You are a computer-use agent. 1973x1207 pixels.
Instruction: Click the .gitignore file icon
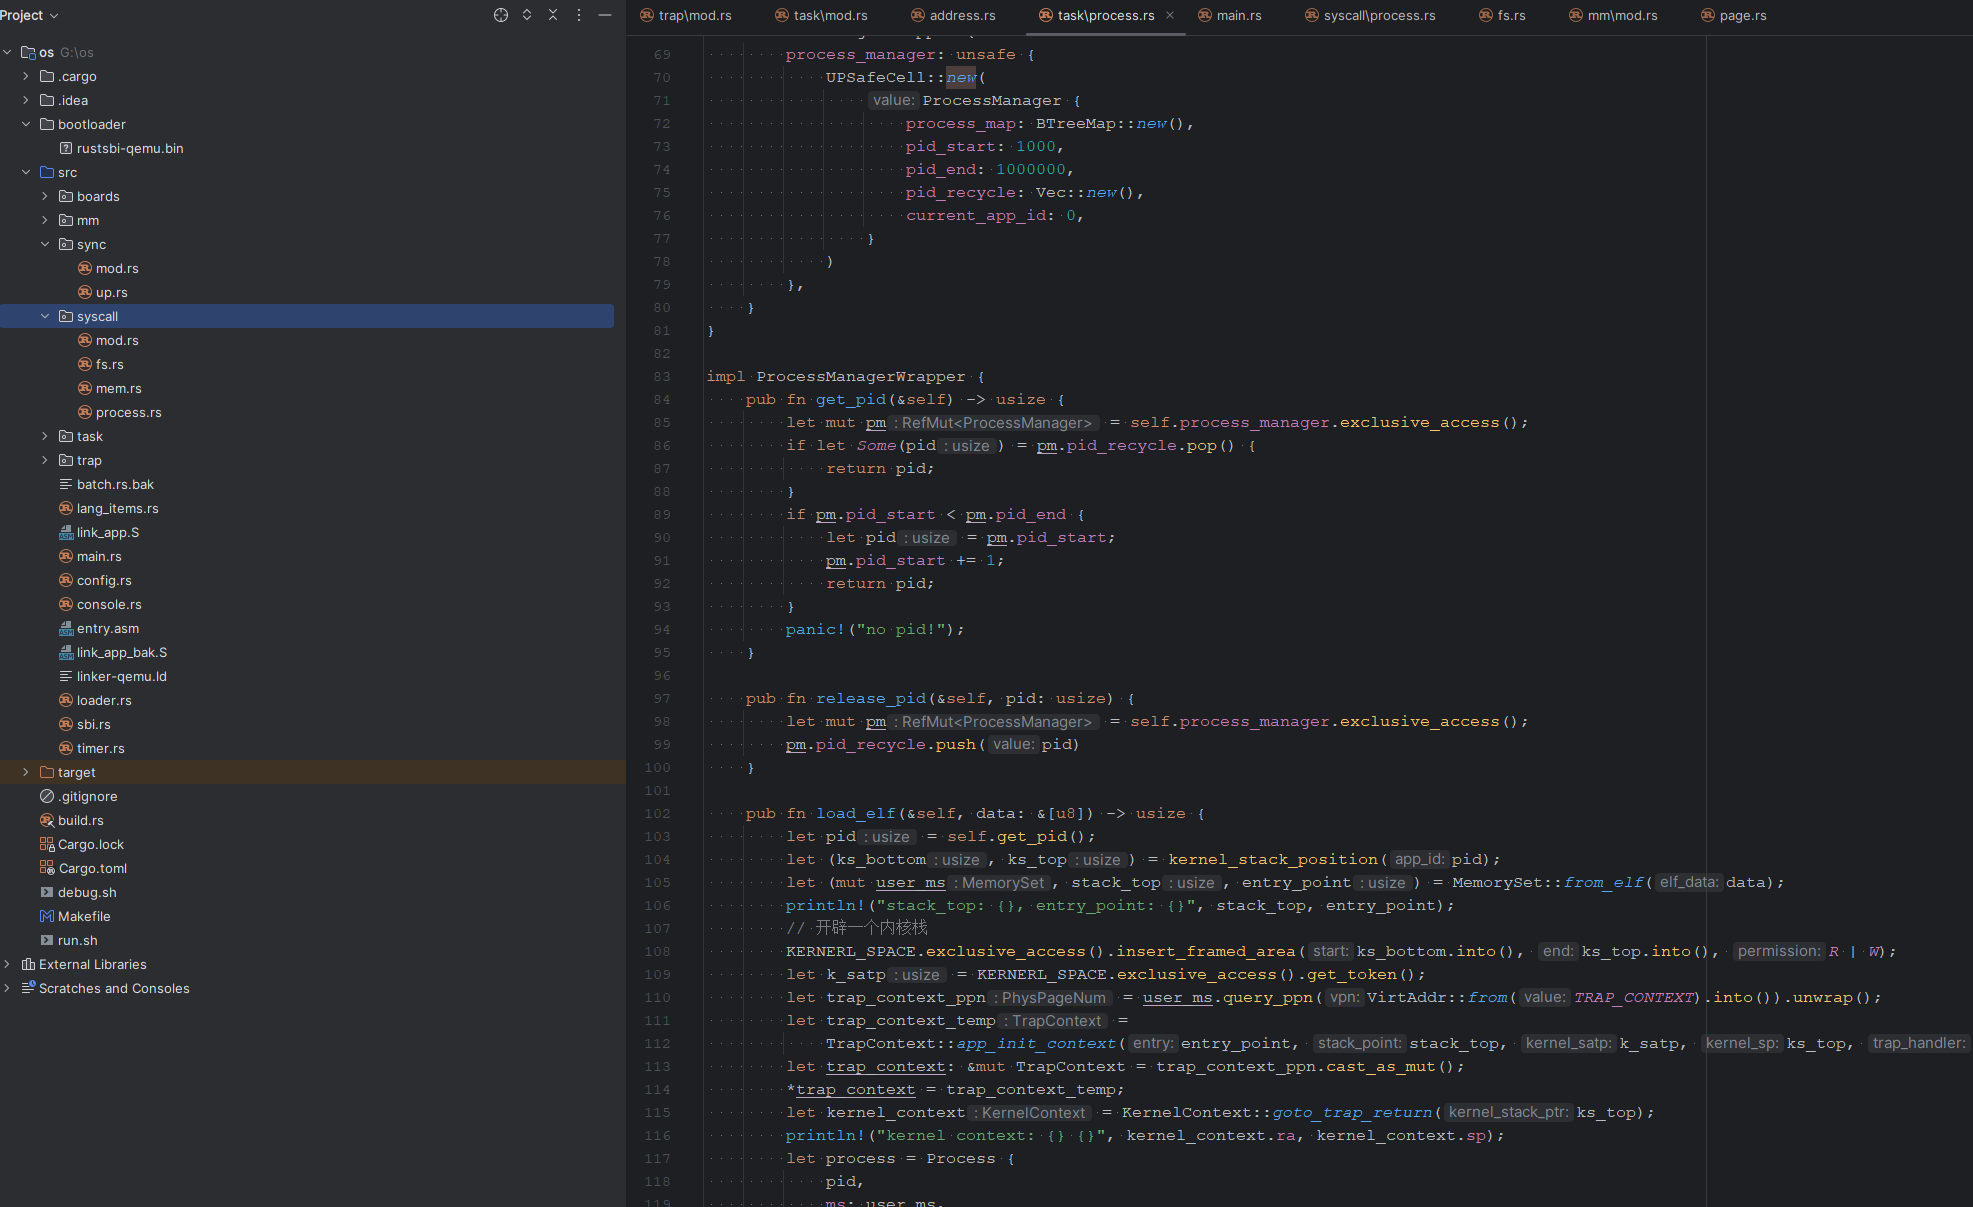(47, 796)
